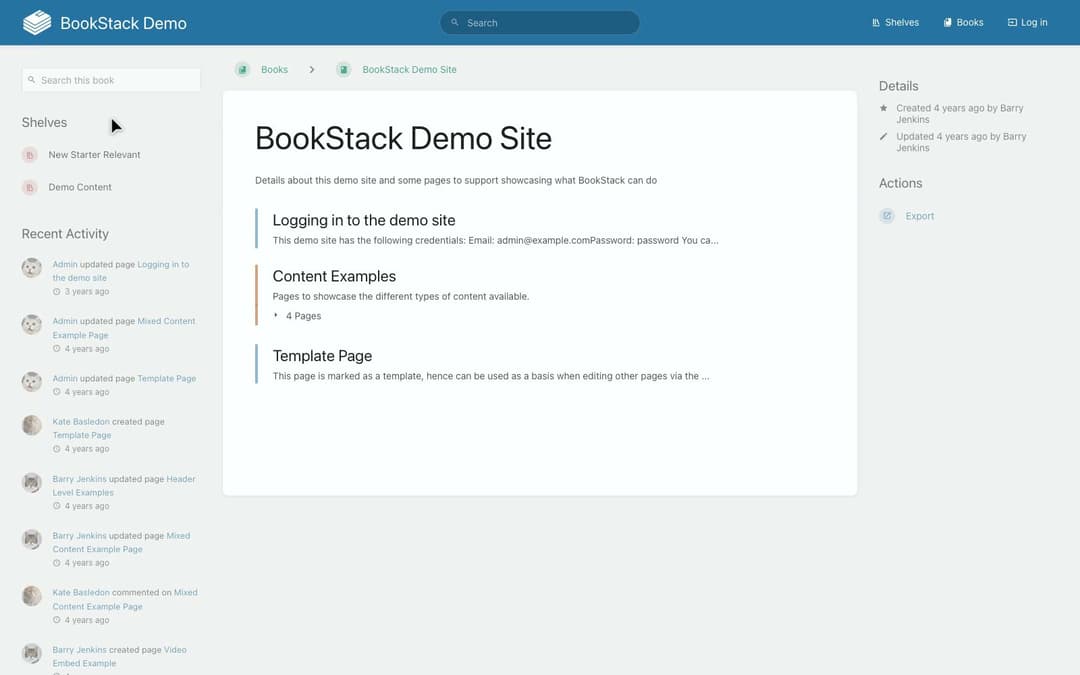Open Mixed Content Example Page Kate commented on
This screenshot has width=1080, height=675.
pos(125,600)
